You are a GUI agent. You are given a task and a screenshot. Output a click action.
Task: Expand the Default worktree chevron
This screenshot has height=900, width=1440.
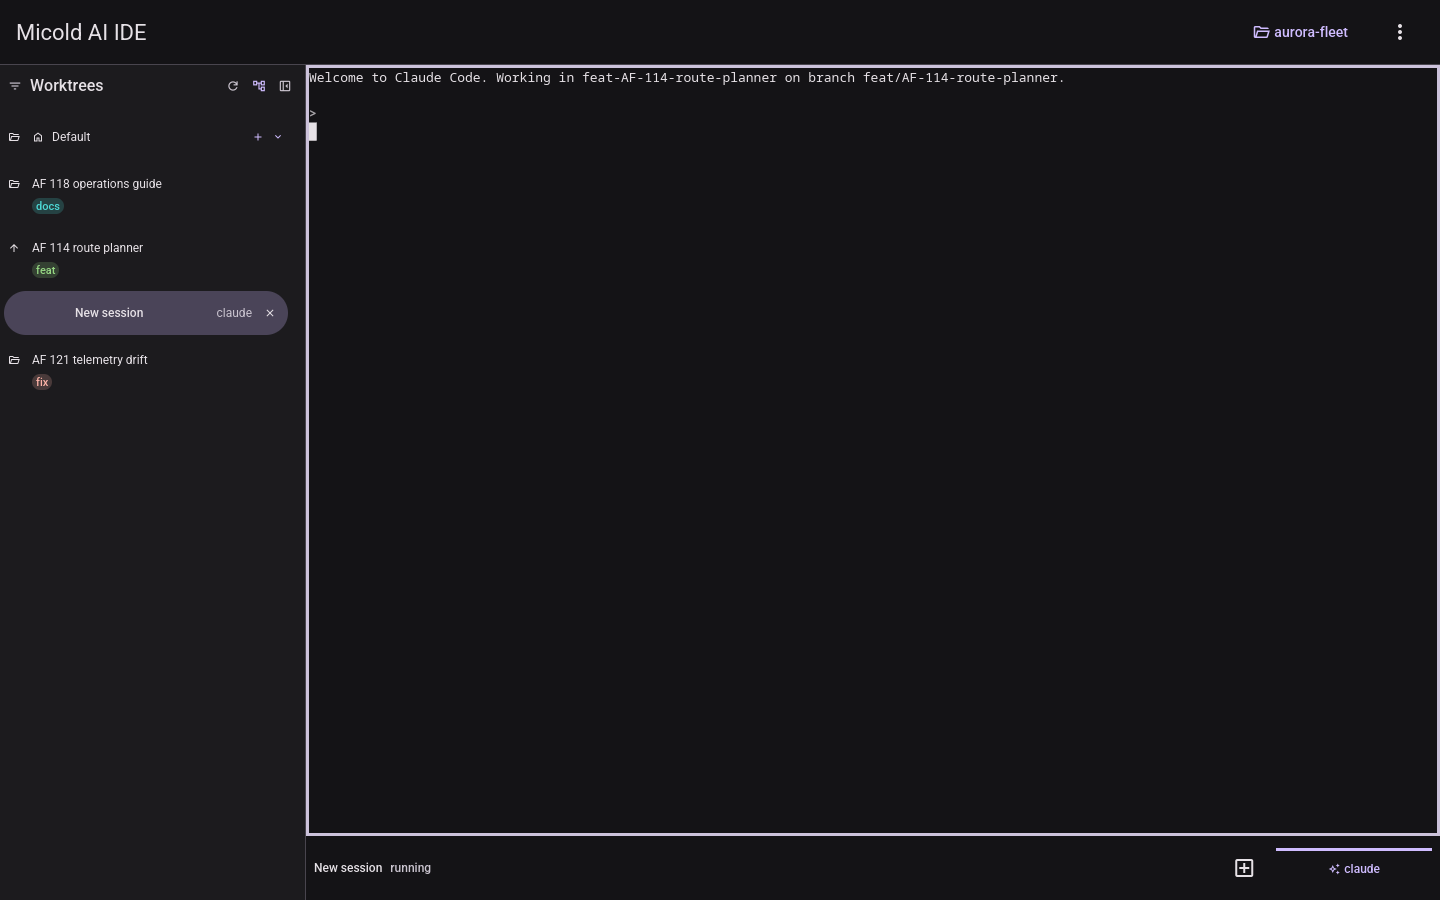(x=278, y=137)
